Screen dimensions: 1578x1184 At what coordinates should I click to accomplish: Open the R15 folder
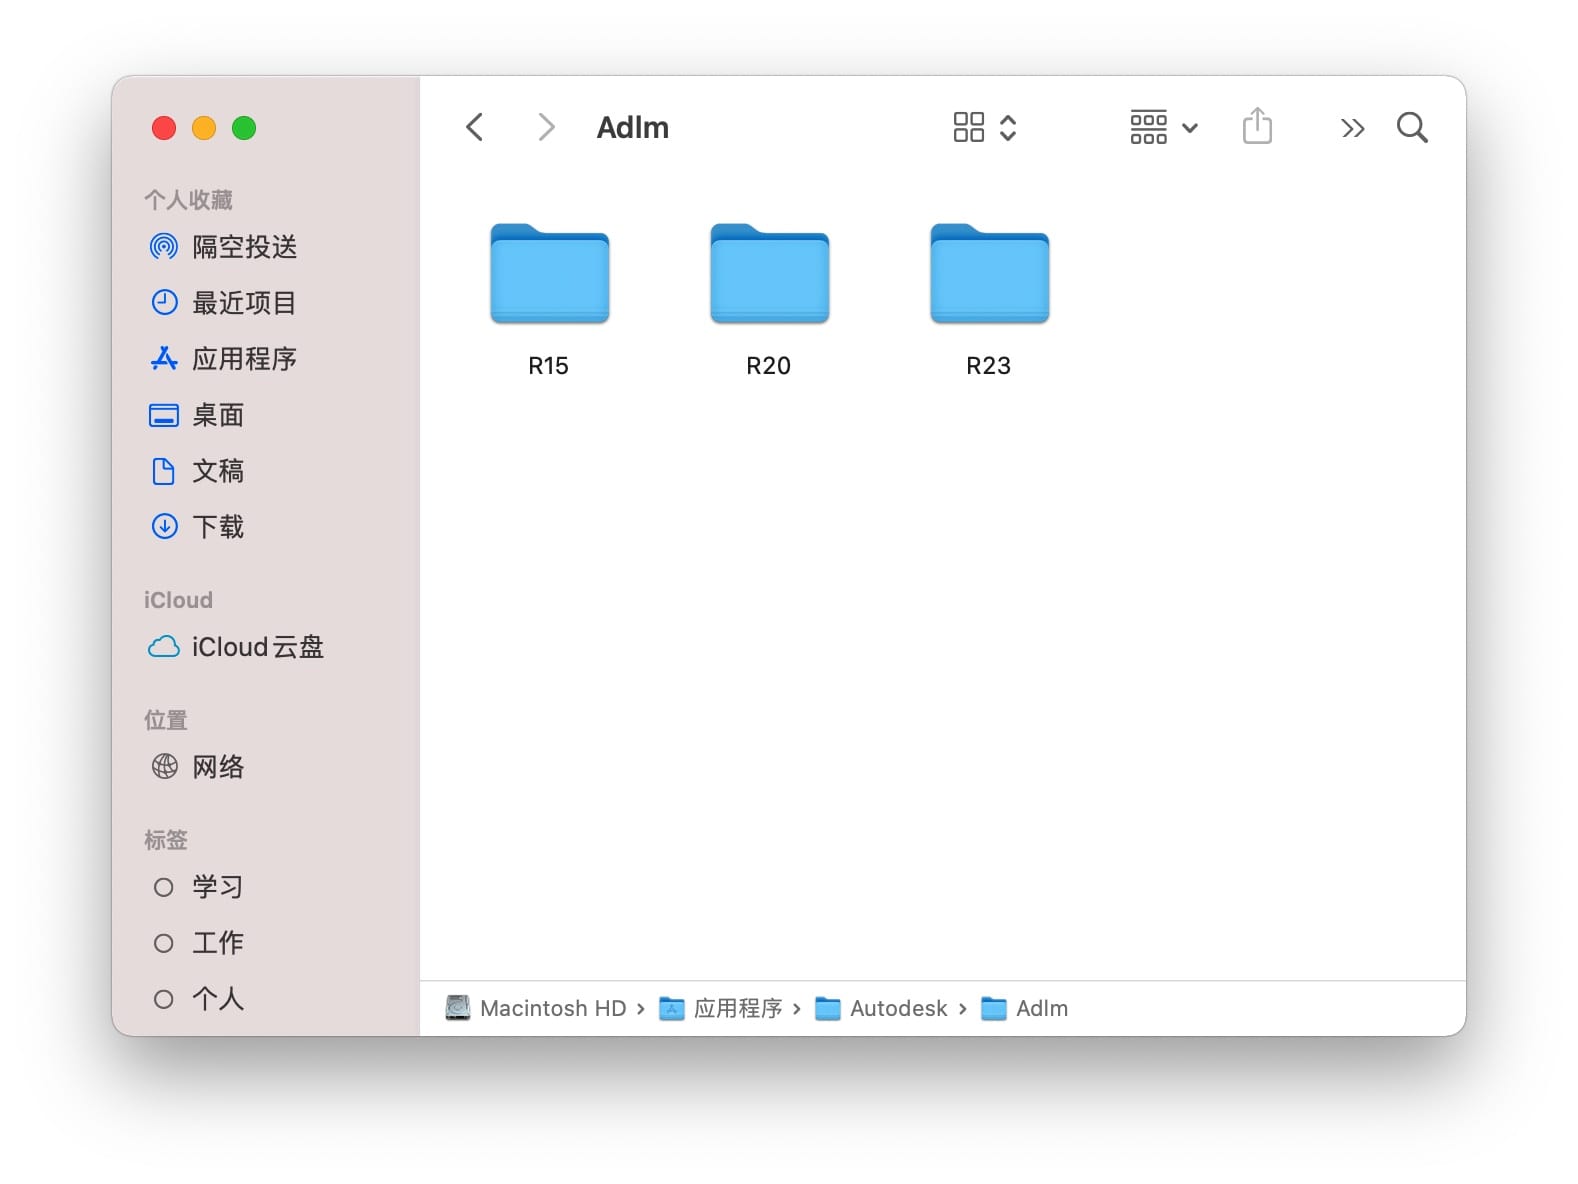[x=549, y=275]
